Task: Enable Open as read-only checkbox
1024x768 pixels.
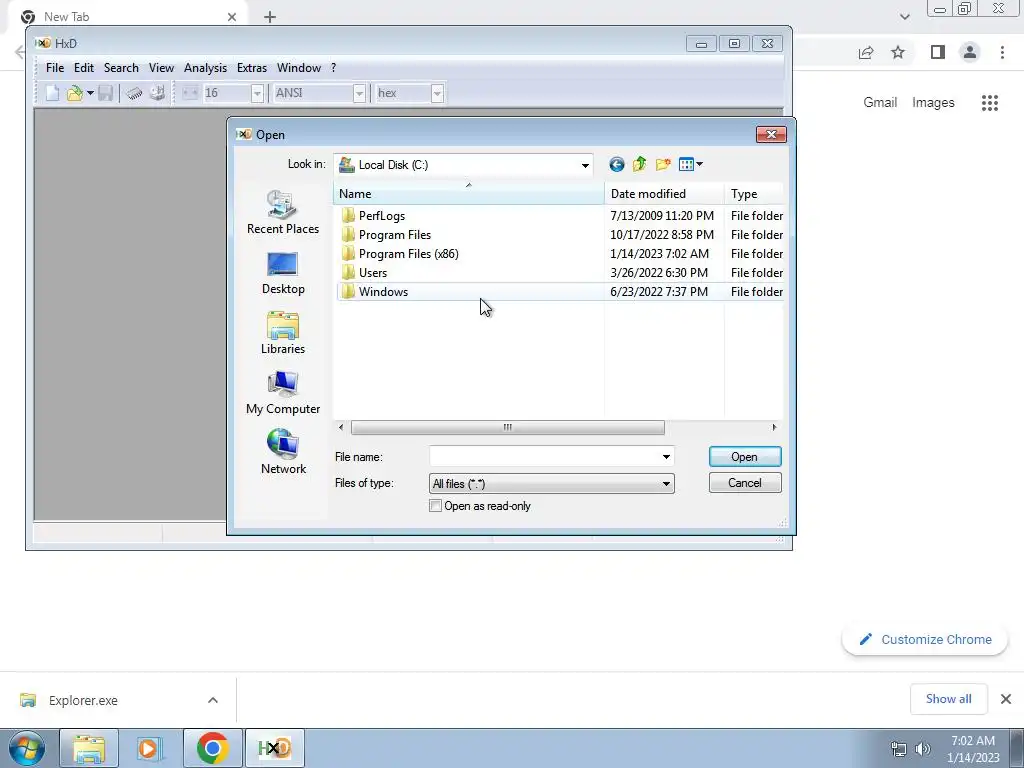Action: [x=436, y=505]
